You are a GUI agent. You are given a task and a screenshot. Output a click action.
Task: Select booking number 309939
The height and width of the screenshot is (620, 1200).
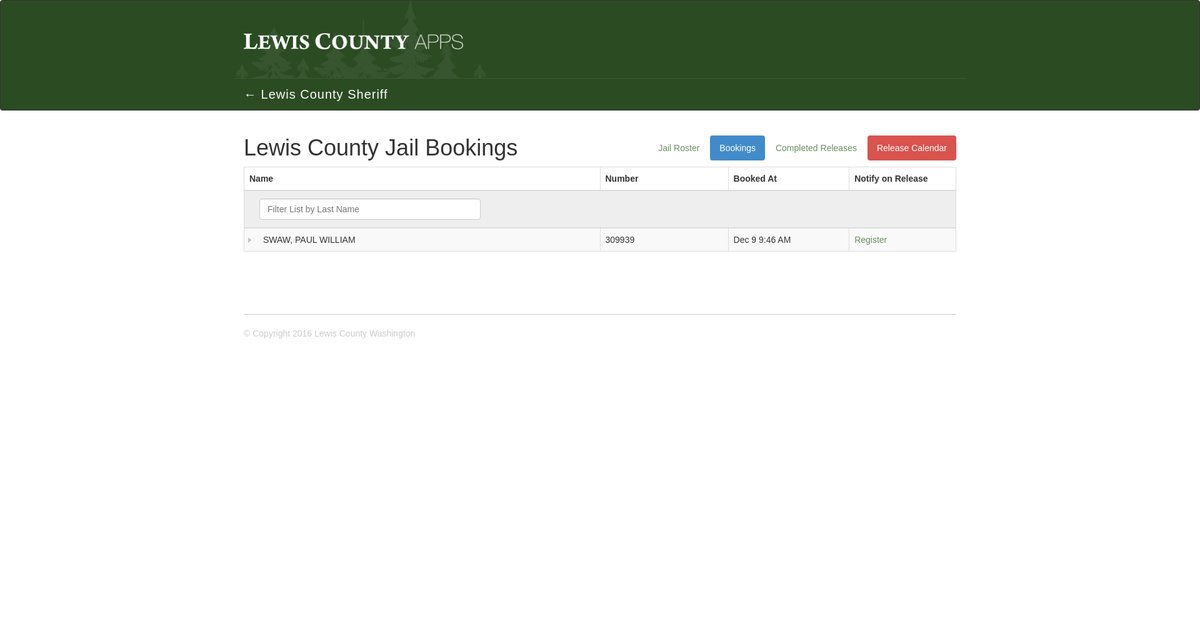click(x=620, y=240)
